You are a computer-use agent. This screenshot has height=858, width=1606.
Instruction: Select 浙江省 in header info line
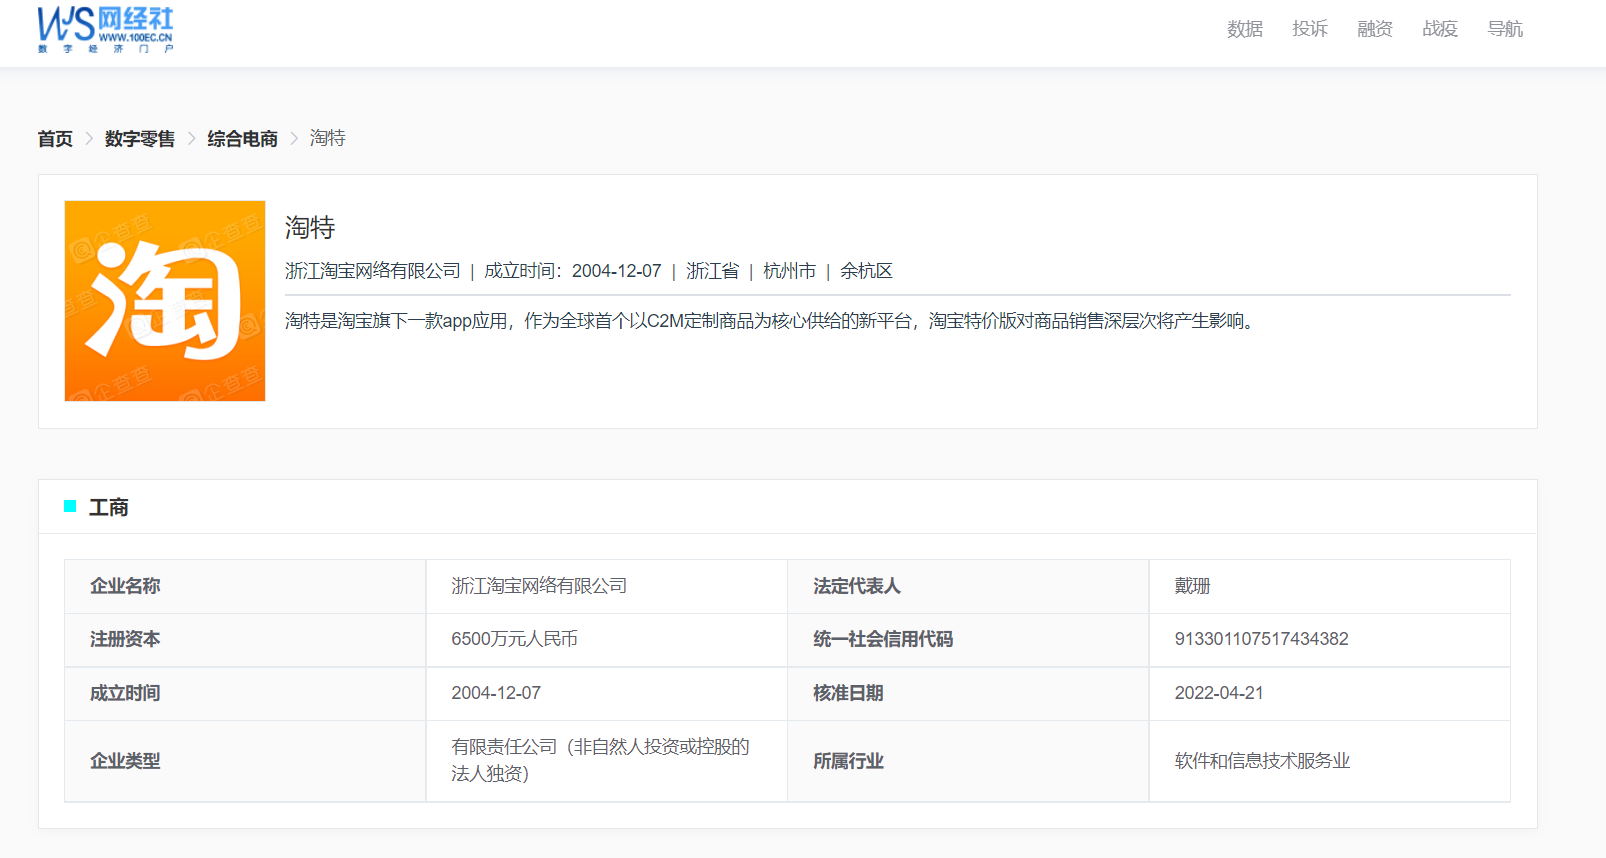[x=712, y=271]
